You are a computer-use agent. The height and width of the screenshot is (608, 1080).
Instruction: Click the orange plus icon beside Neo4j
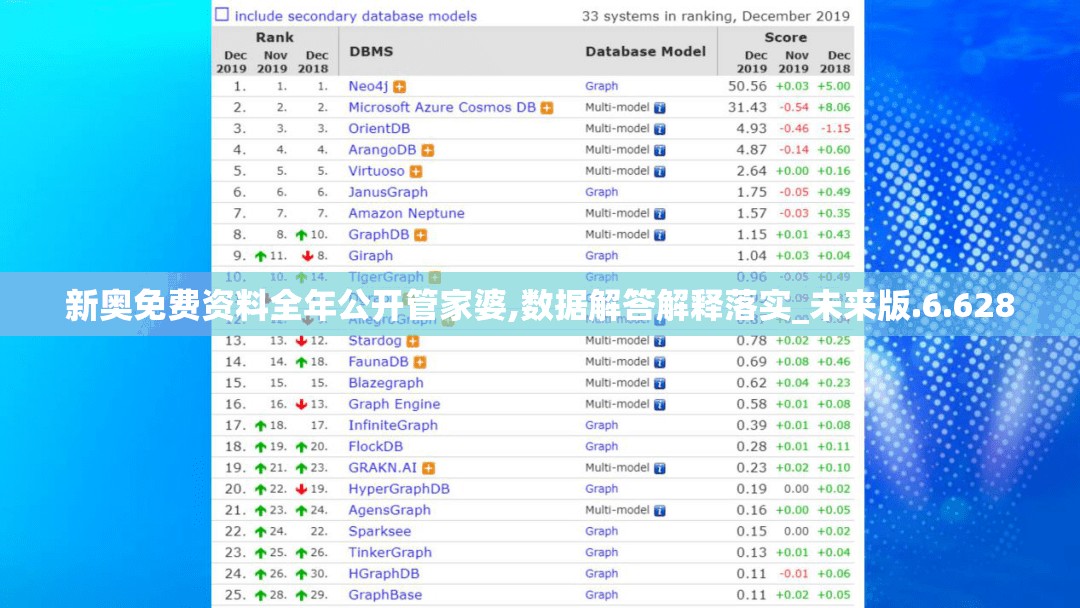pyautogui.click(x=399, y=87)
